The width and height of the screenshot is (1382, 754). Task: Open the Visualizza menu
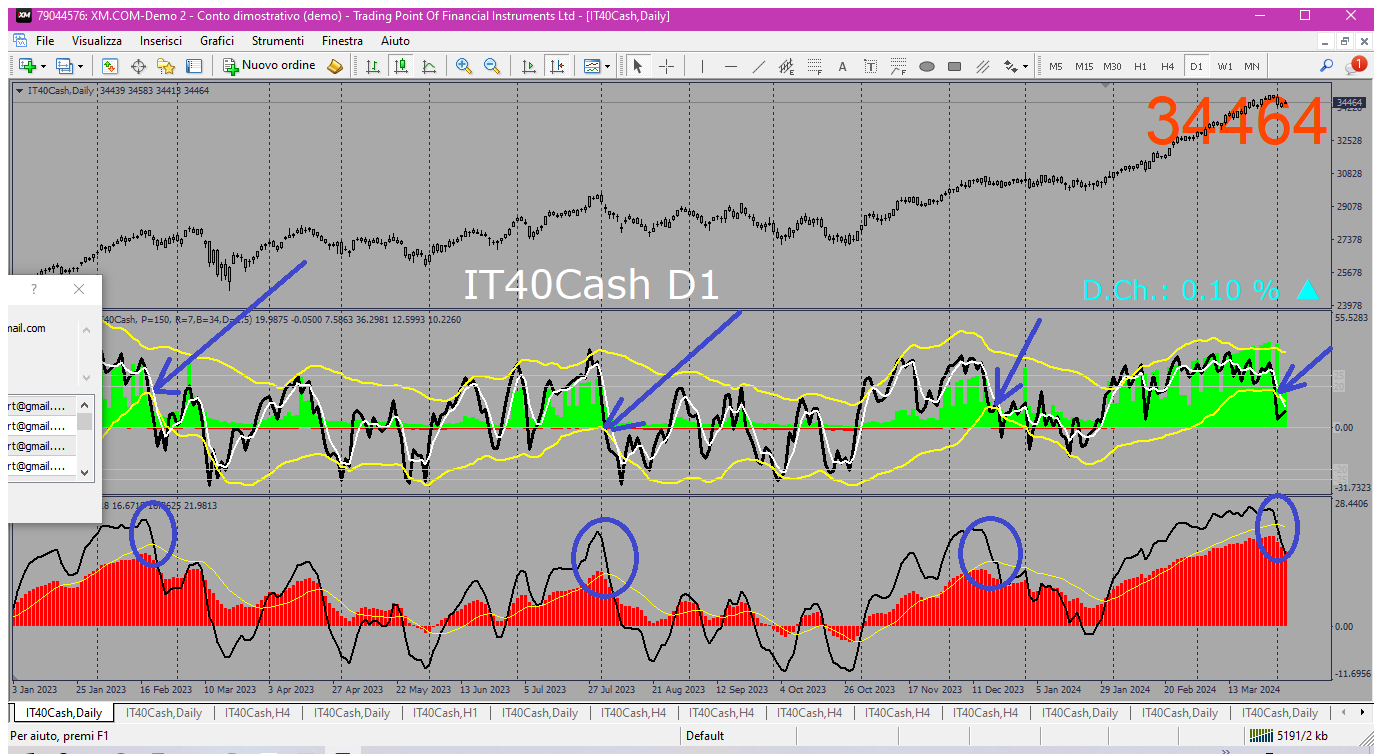[x=97, y=41]
